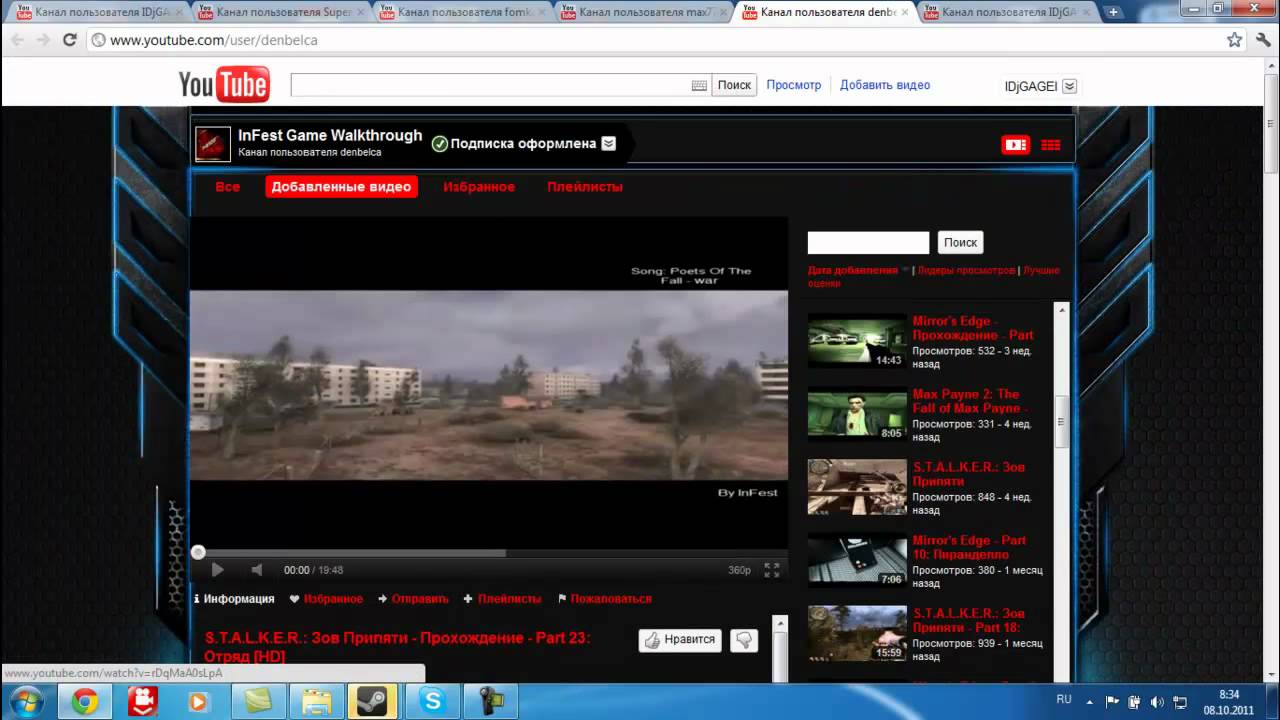
Task: Close the denbelca browser tab
Action: click(904, 12)
